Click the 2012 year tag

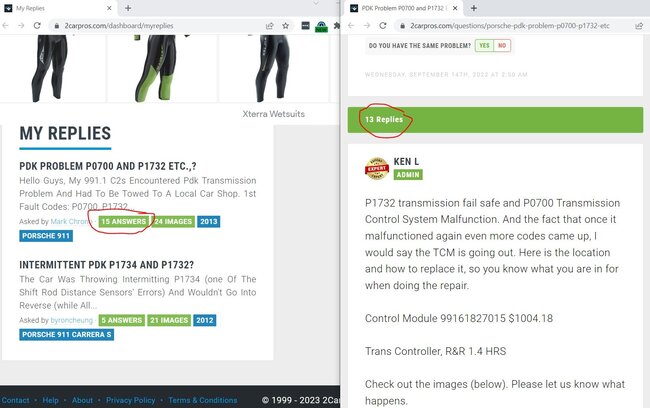coord(205,321)
